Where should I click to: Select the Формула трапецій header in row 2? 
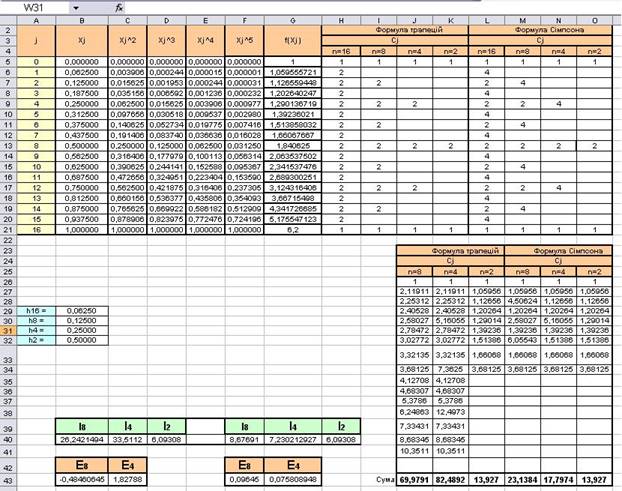[x=395, y=30]
